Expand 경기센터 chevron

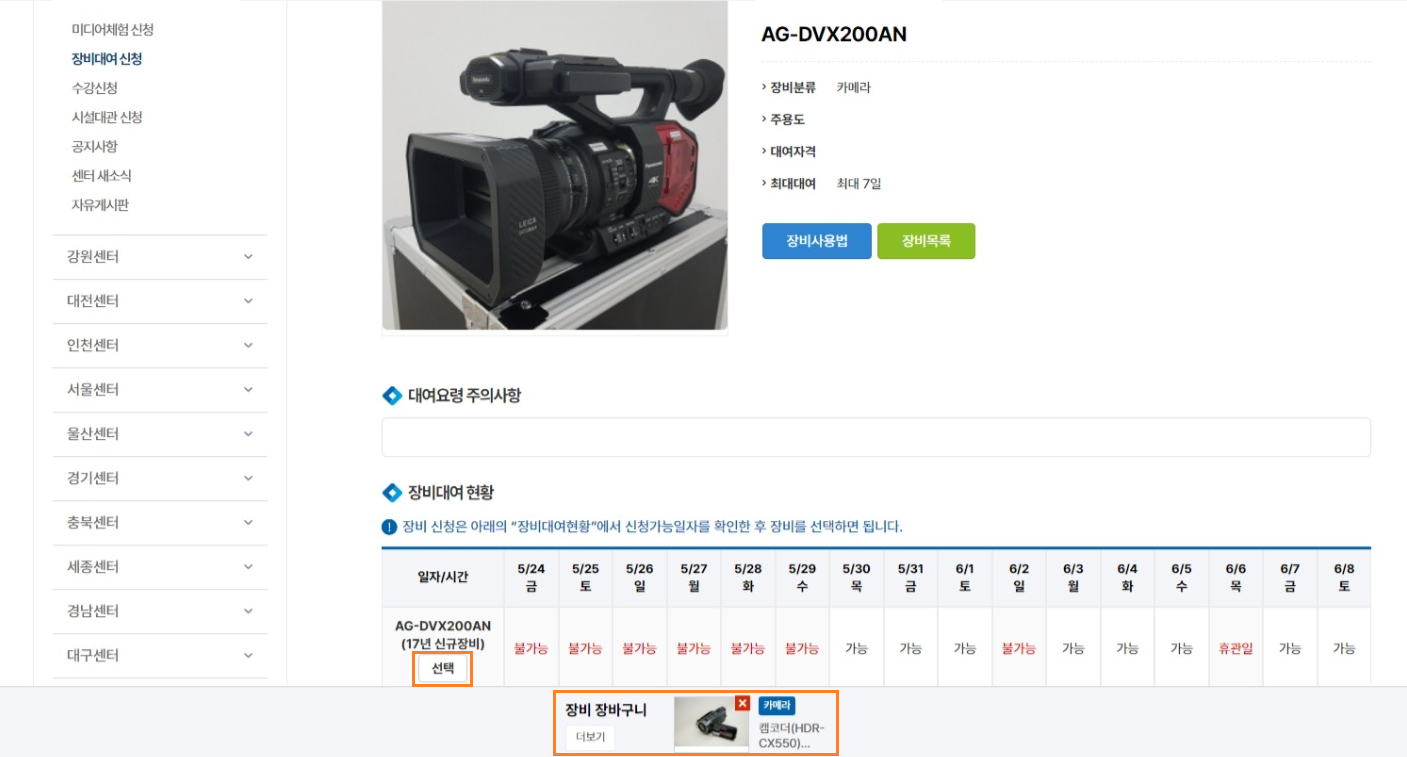click(x=248, y=478)
